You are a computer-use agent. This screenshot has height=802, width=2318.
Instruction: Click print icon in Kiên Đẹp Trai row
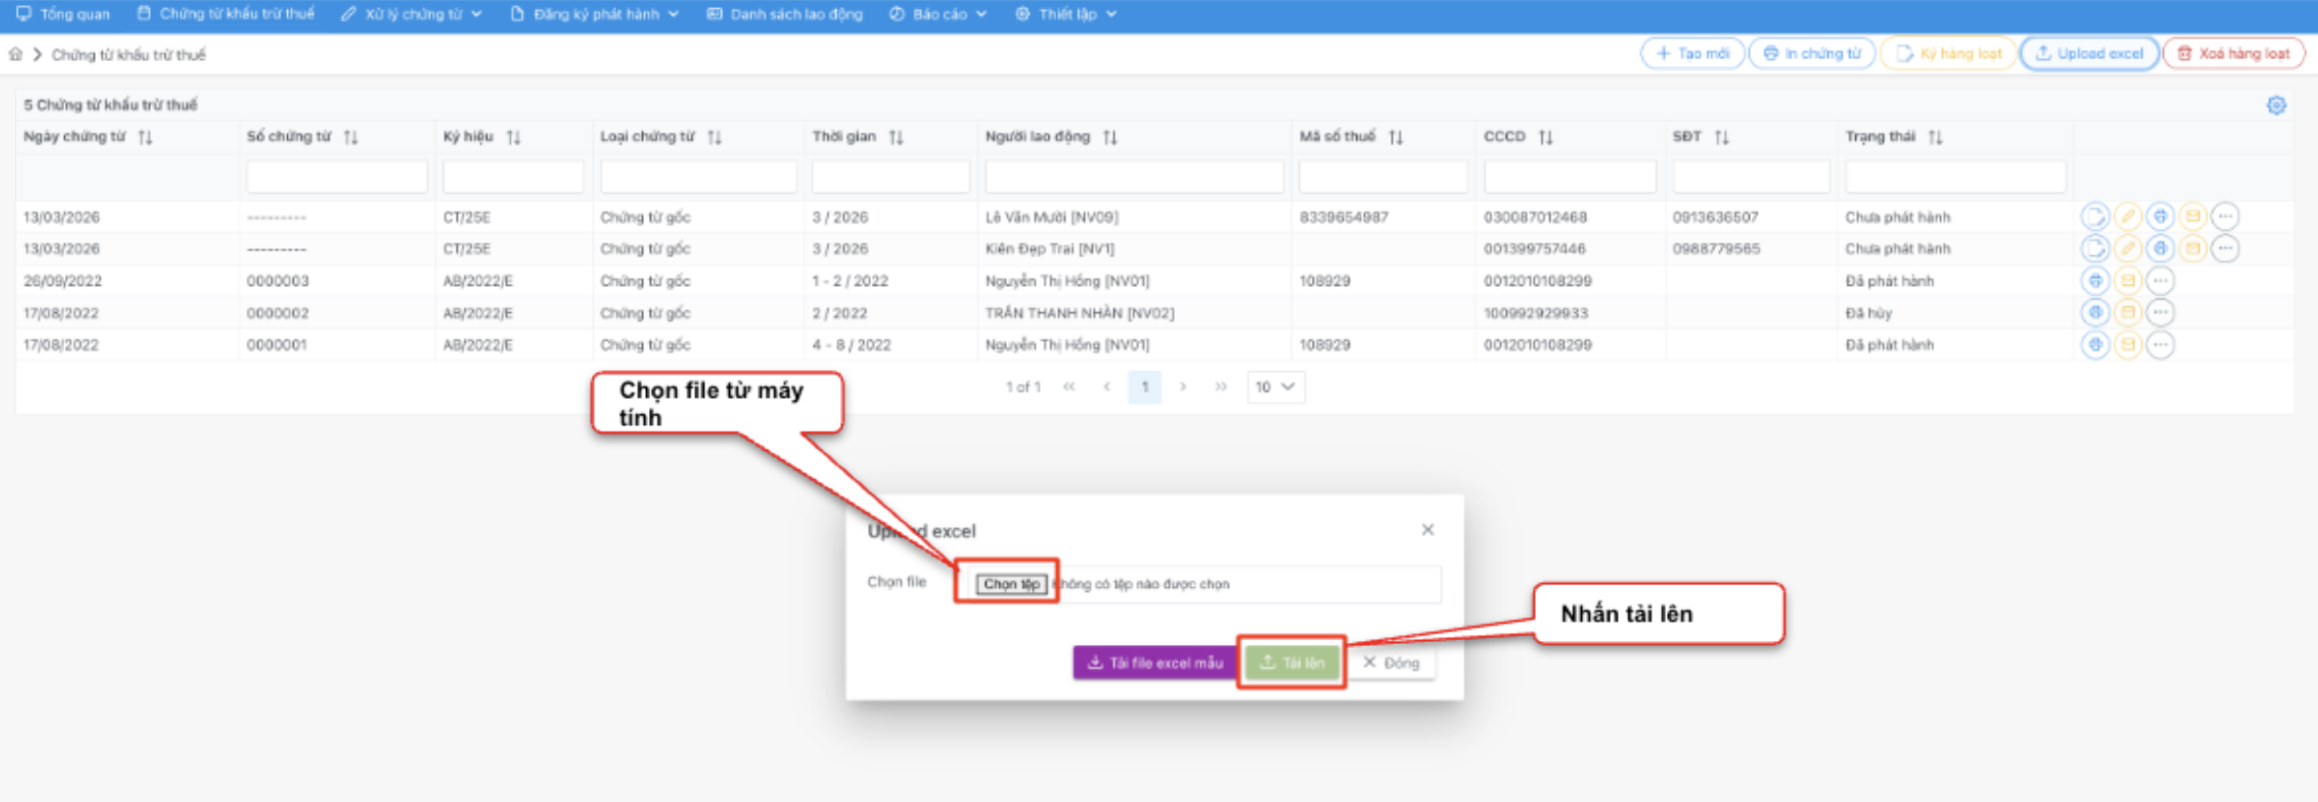click(2160, 249)
